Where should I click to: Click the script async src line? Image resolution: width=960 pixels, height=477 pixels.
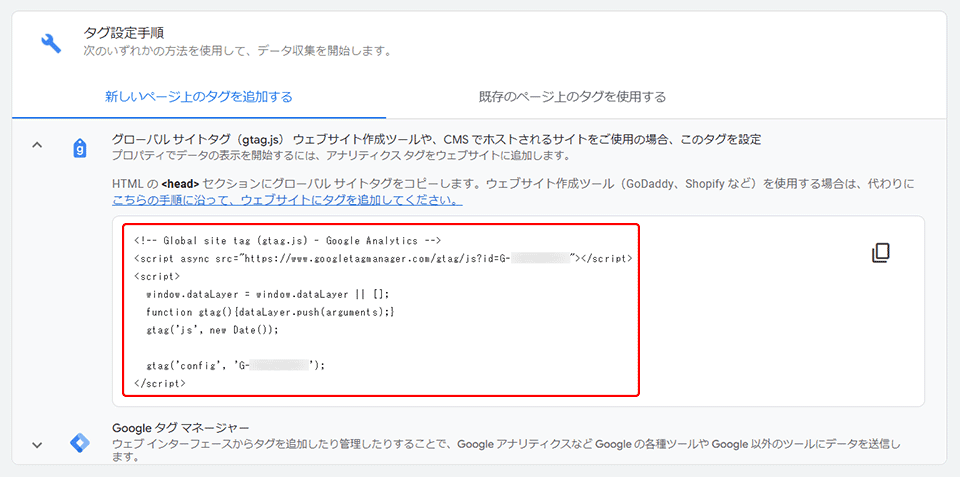click(383, 258)
